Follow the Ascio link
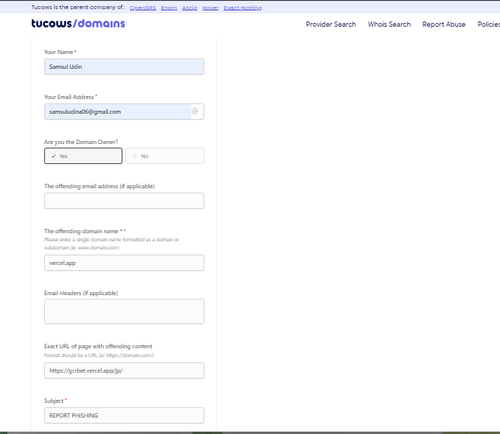Screen dimensions: 500x434 pyautogui.click(x=190, y=8)
